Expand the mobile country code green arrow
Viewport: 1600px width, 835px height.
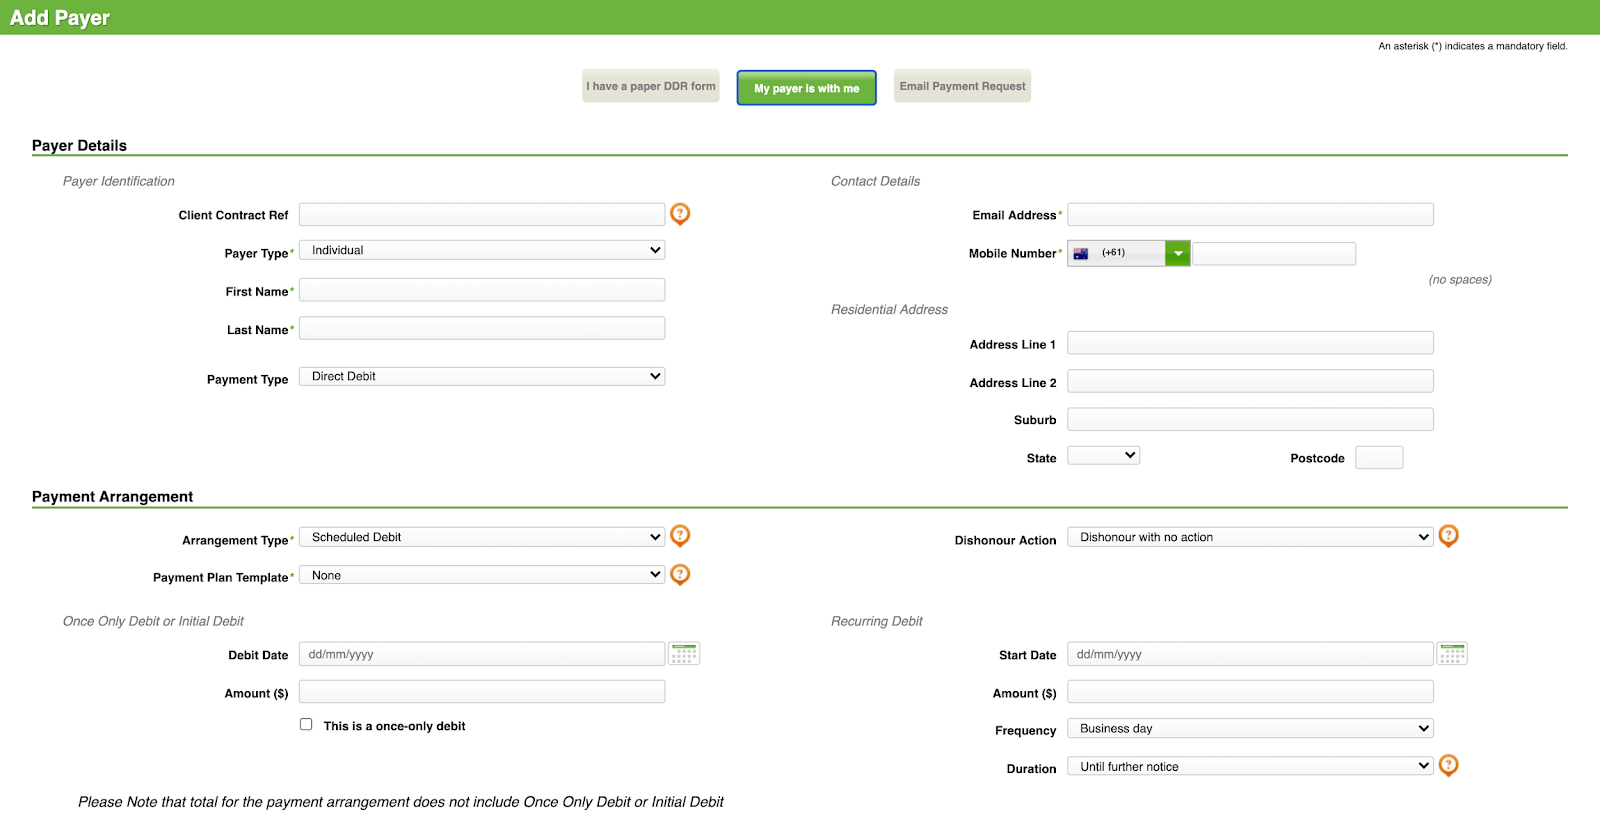(x=1178, y=253)
